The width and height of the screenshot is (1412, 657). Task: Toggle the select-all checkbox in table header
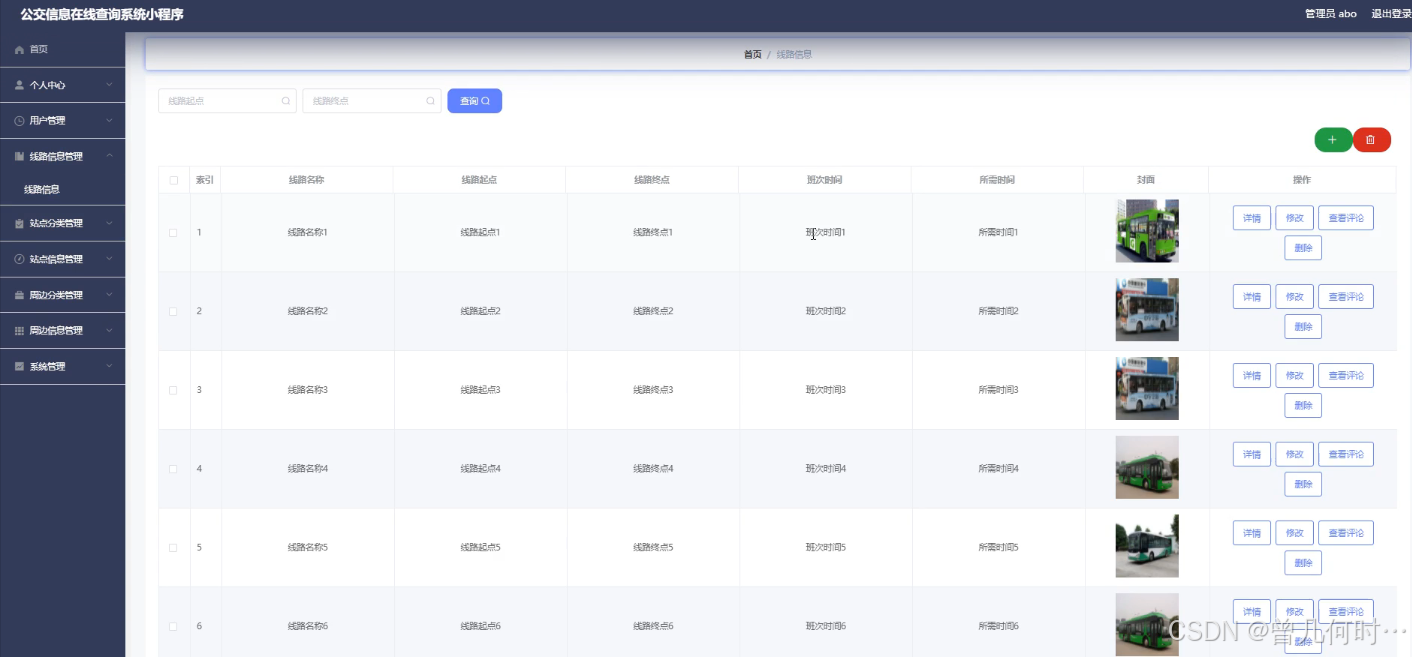174,180
